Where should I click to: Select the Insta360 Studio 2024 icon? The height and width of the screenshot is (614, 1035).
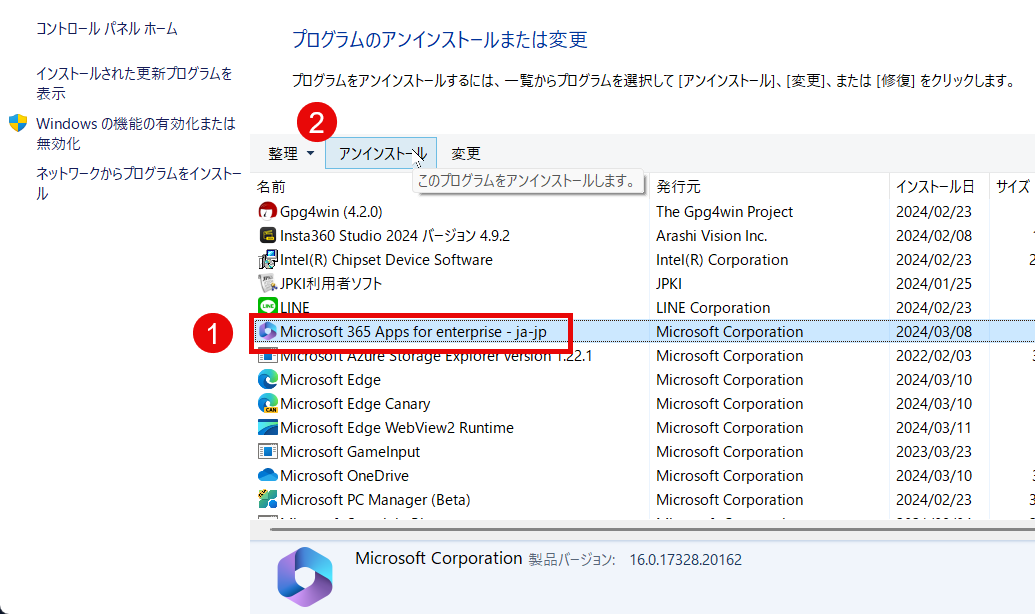267,235
